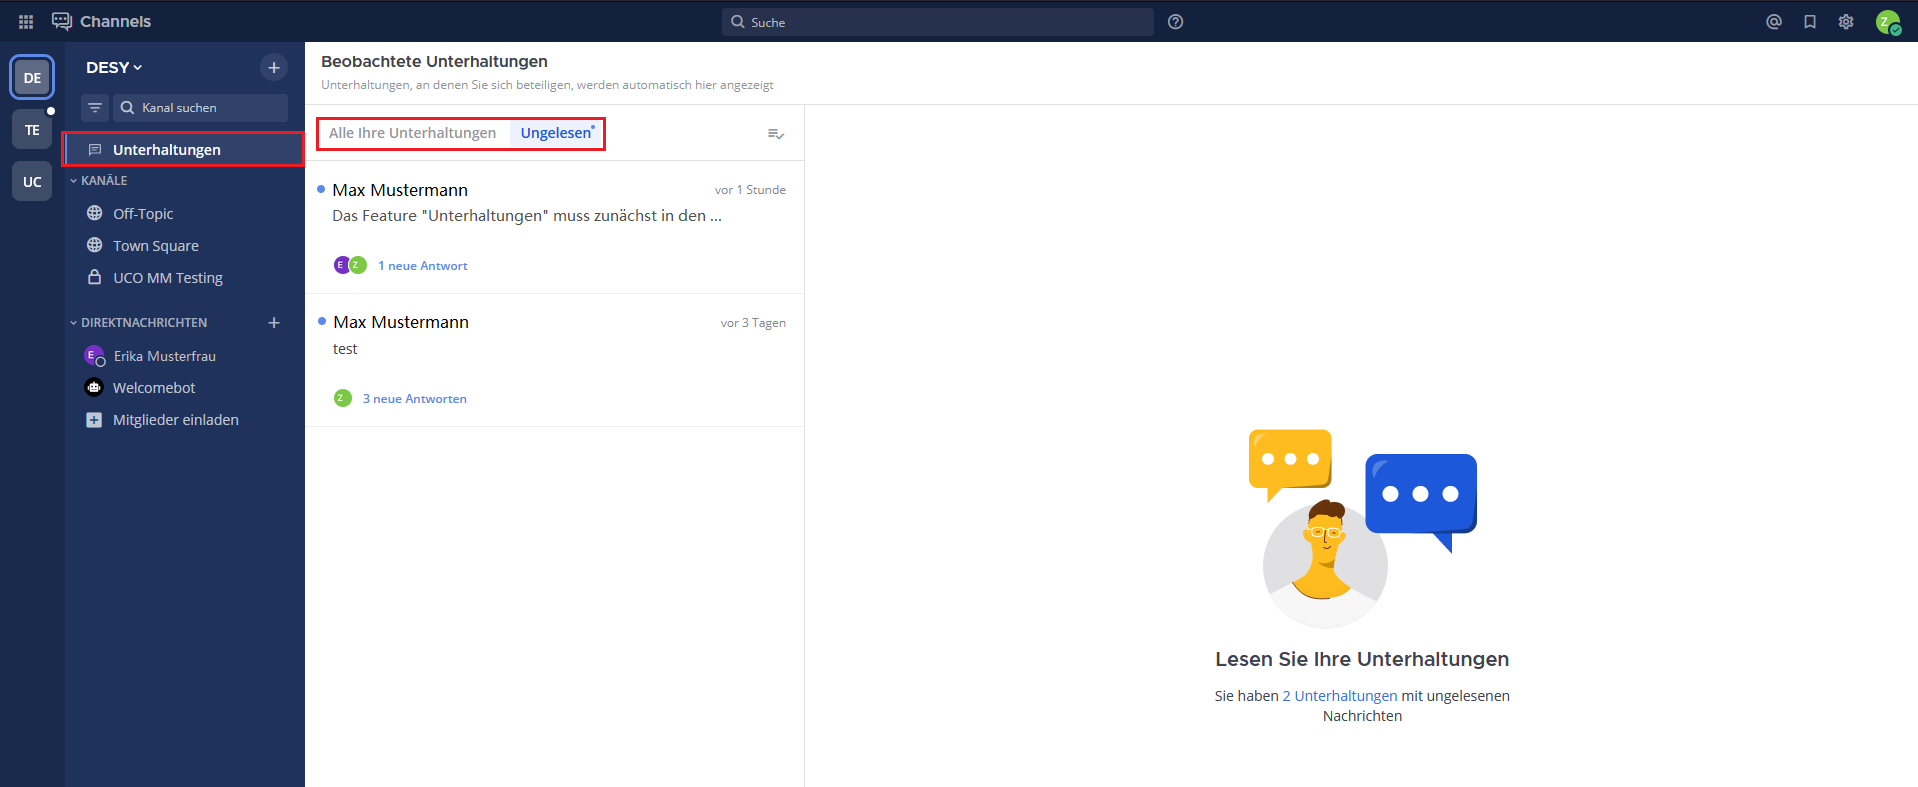Open the DESY team dropdown menu

click(x=114, y=68)
